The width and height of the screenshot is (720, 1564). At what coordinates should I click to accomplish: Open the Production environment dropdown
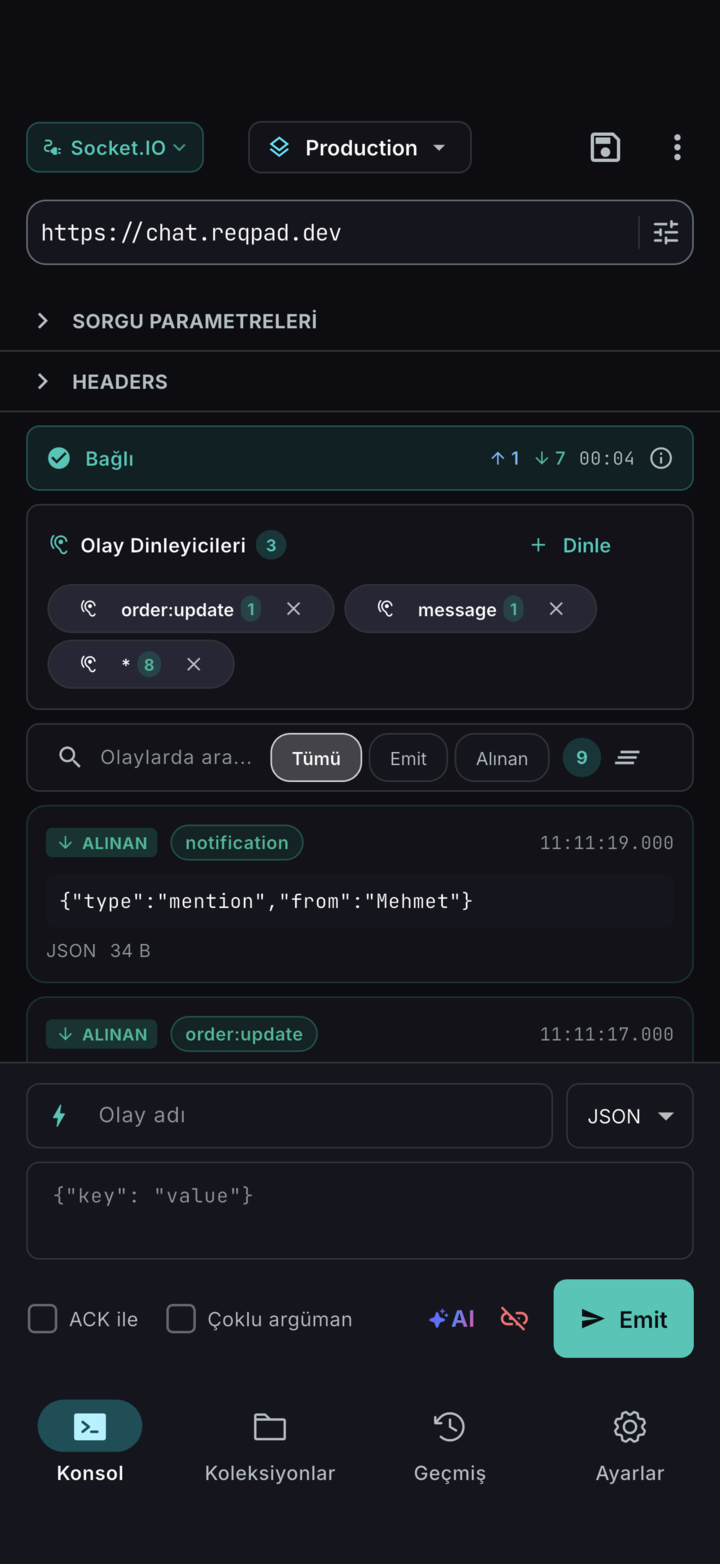360,148
